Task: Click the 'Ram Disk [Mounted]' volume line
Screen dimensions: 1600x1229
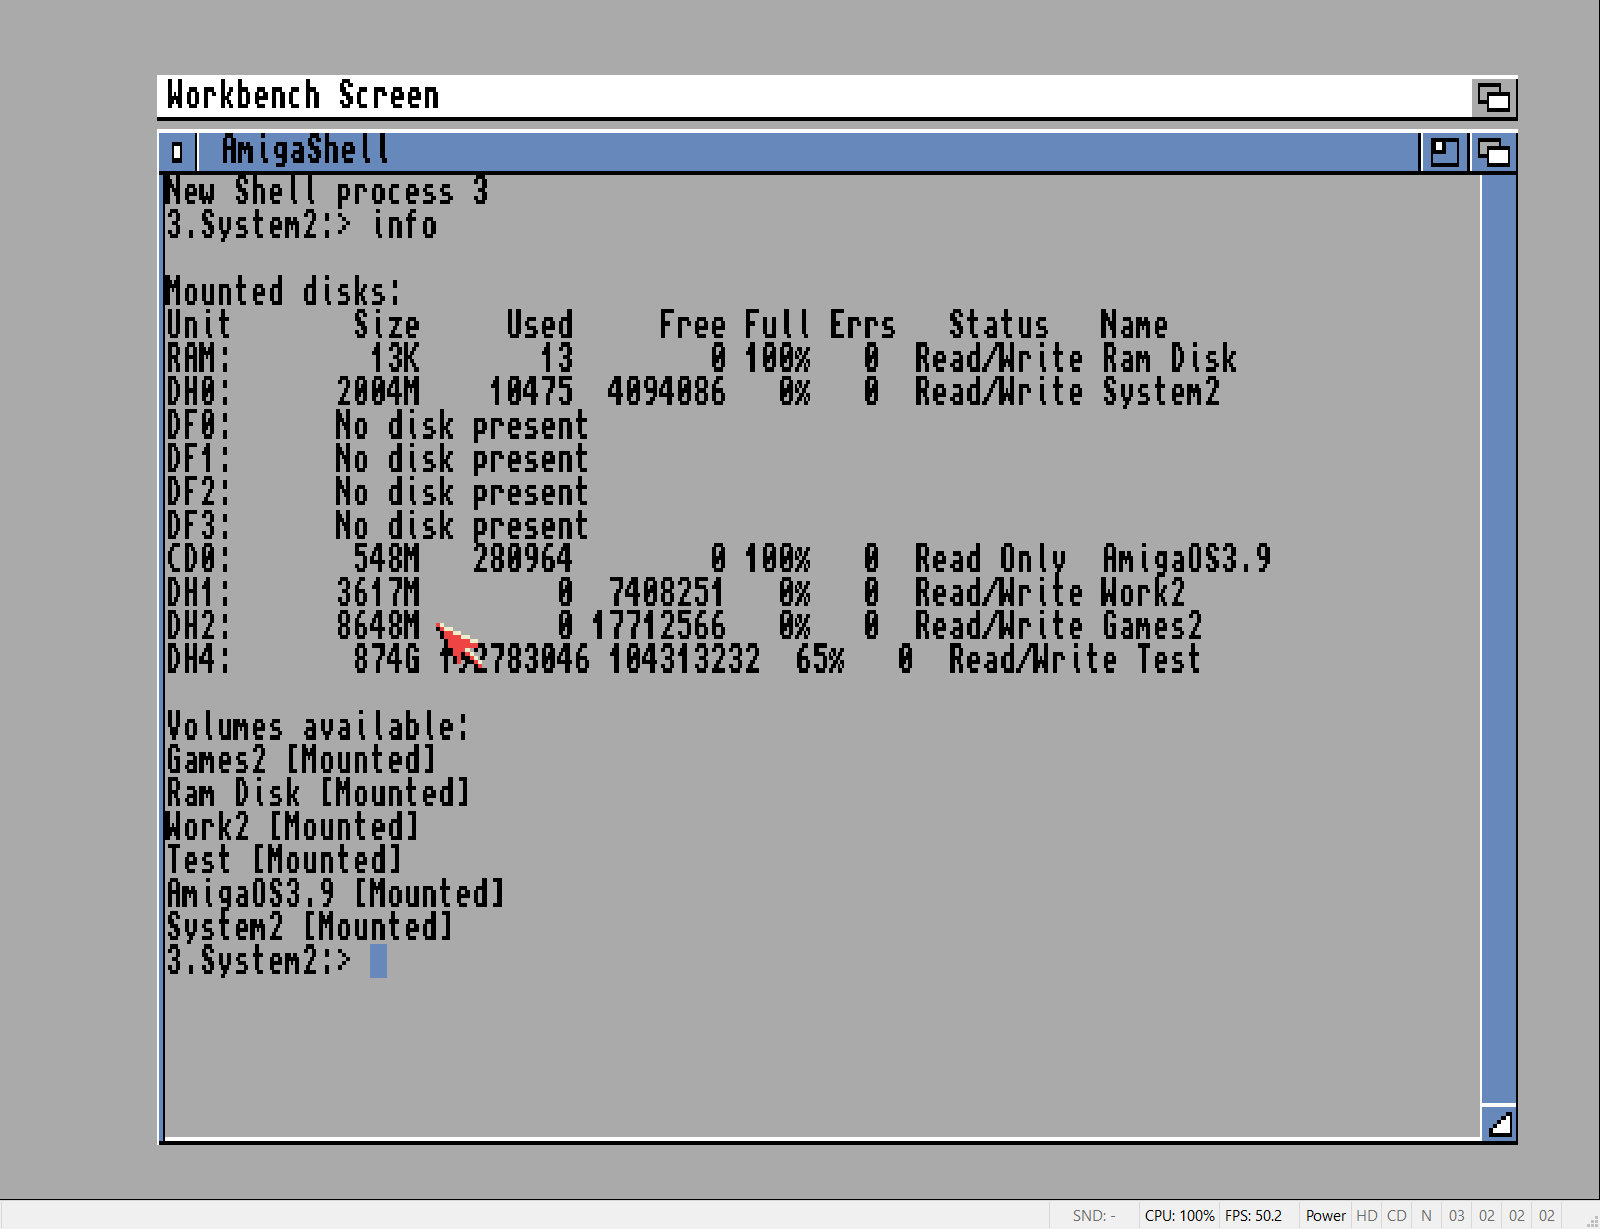Action: [x=318, y=794]
